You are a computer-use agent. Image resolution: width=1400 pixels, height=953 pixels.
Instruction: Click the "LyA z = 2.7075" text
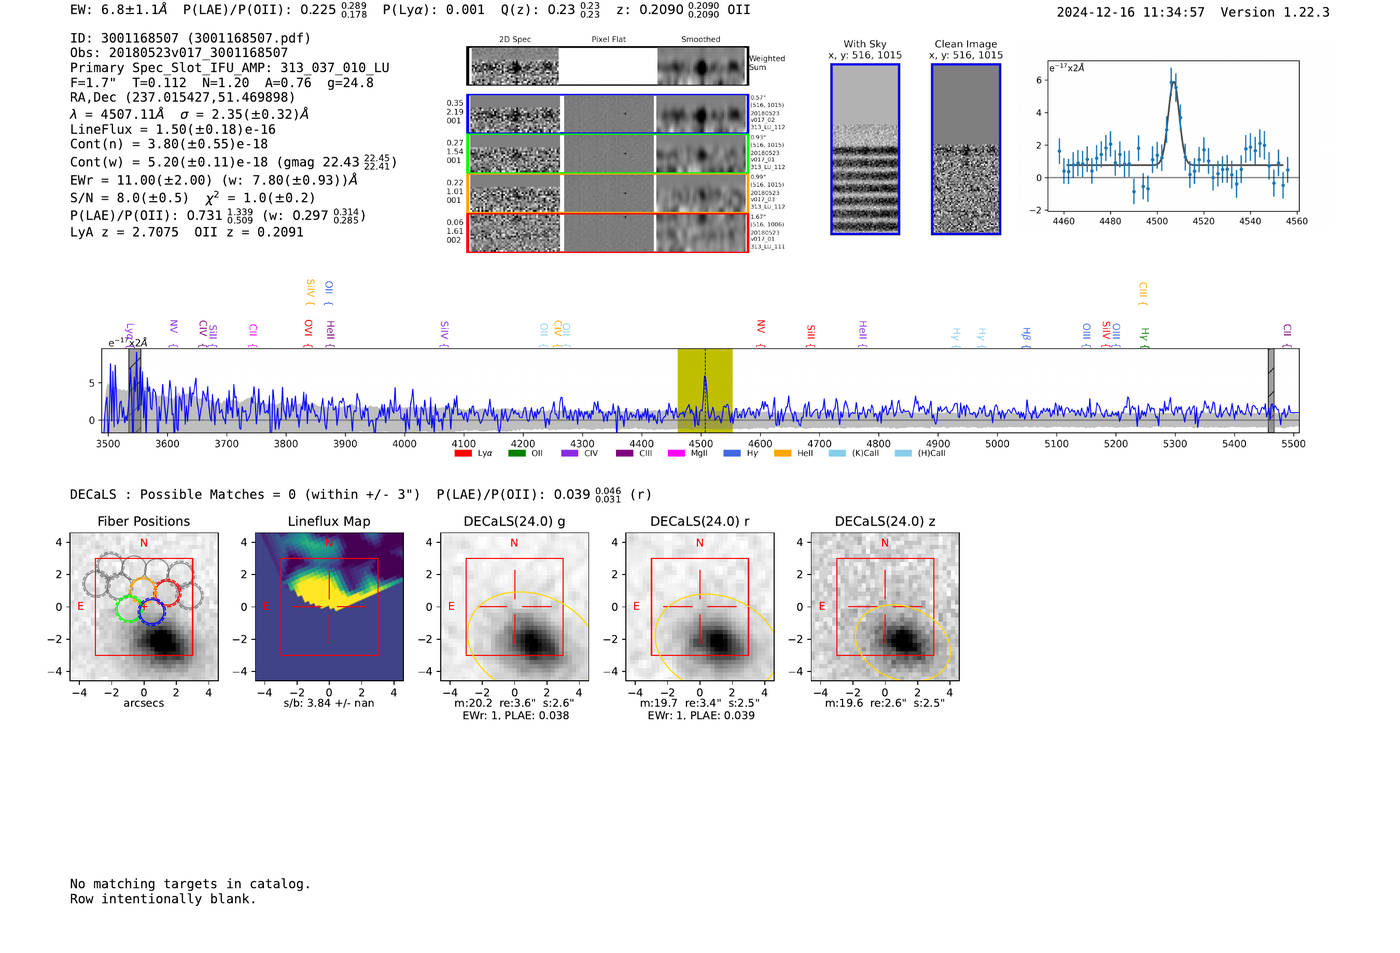124,232
